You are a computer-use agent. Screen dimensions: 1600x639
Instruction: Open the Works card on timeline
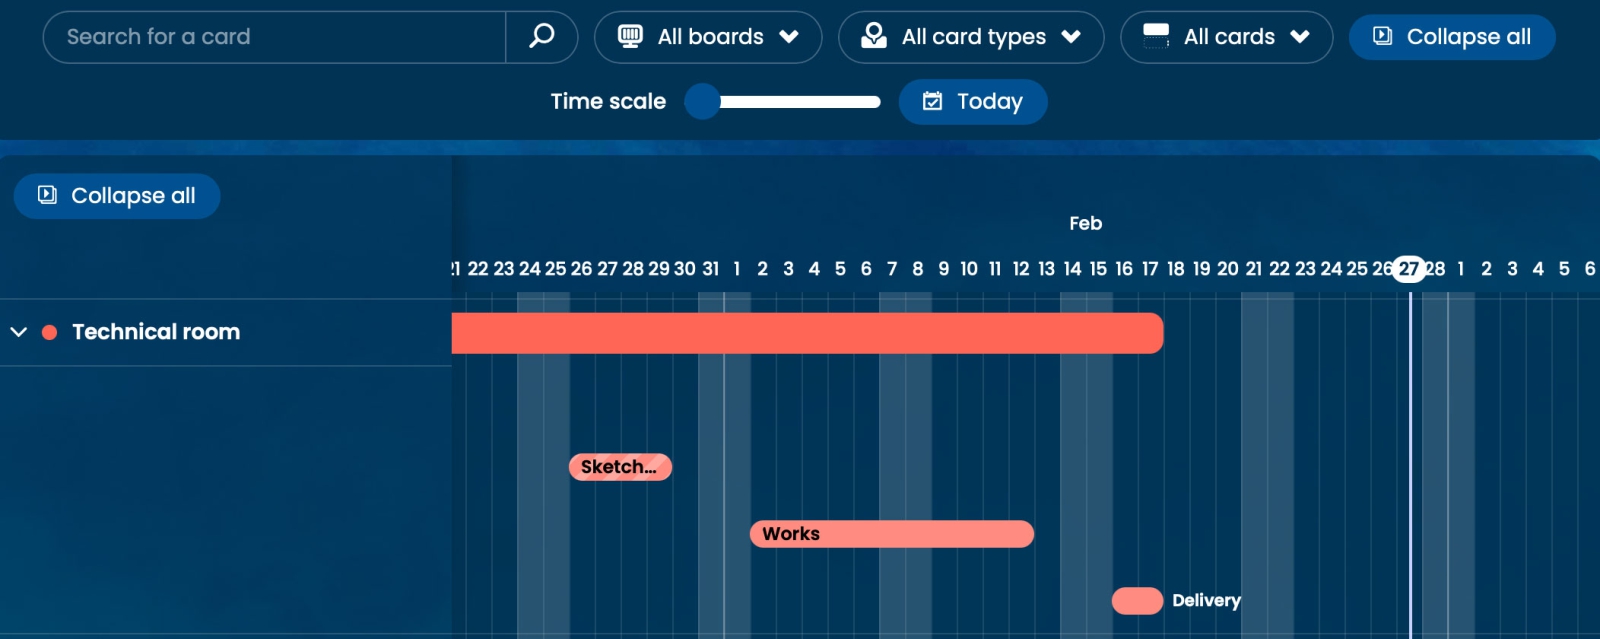(891, 534)
